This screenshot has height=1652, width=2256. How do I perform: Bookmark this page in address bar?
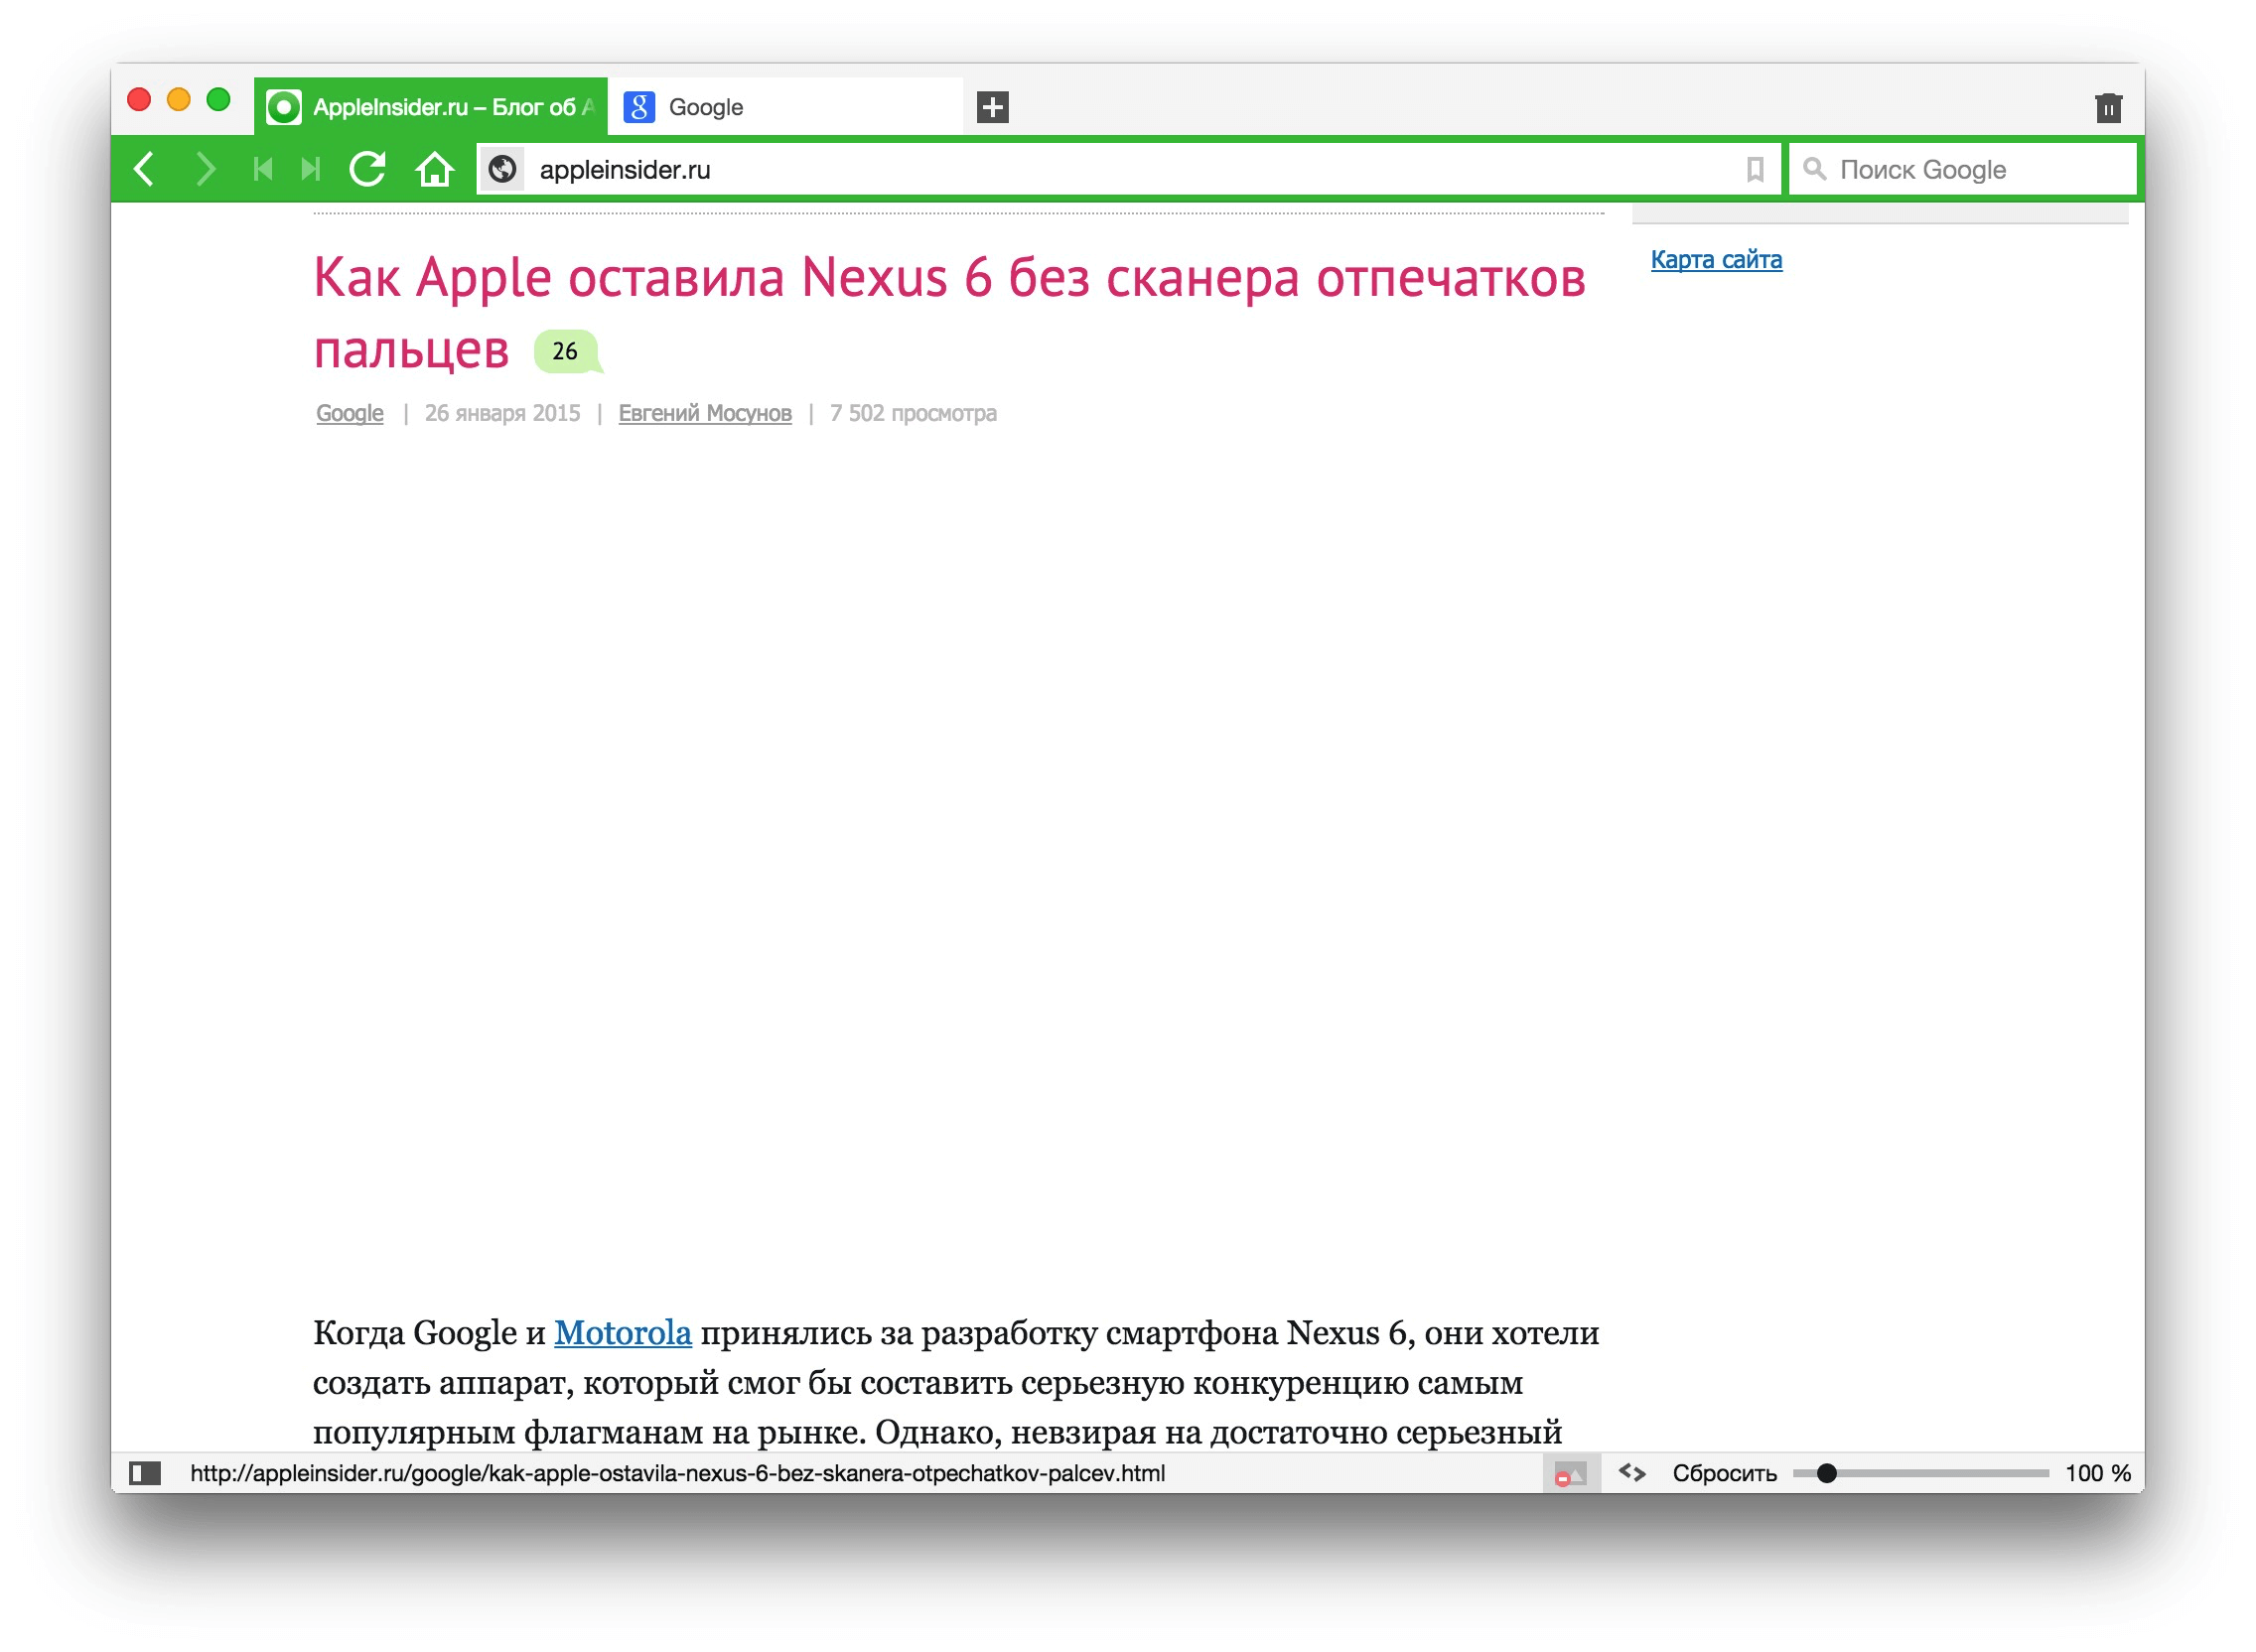pos(1755,170)
